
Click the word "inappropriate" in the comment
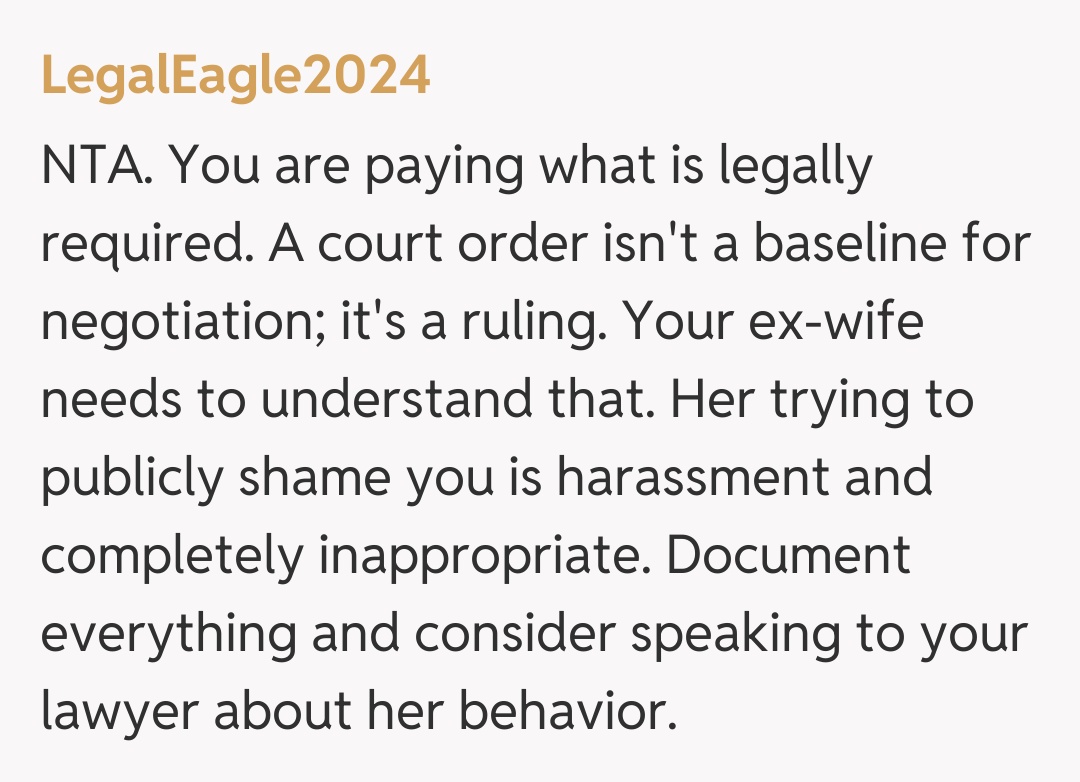(482, 556)
